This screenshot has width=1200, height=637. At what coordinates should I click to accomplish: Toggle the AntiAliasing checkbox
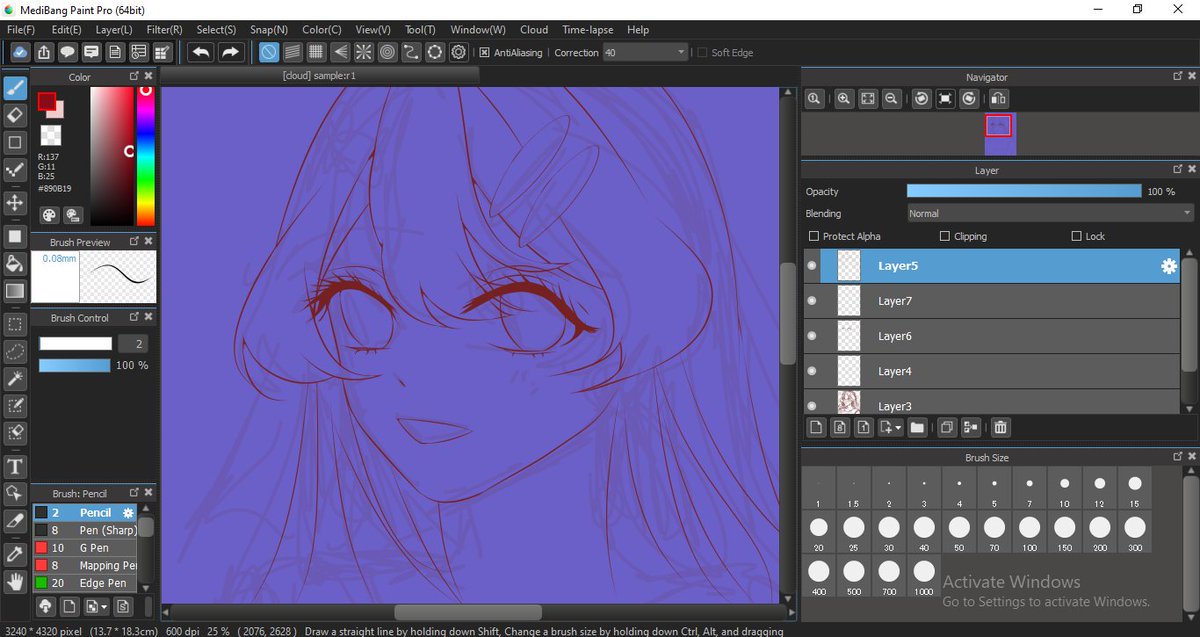[484, 53]
